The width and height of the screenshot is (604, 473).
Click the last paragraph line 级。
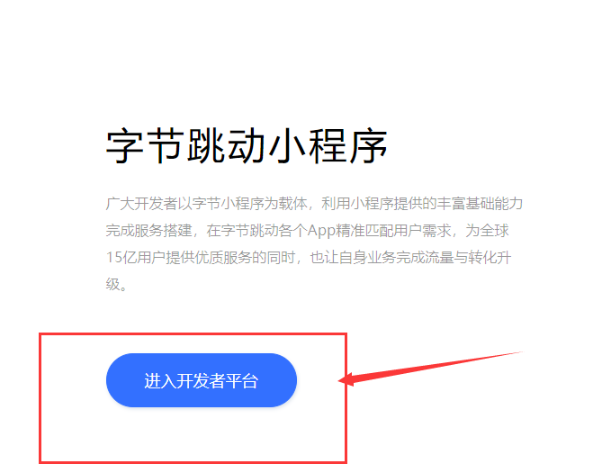point(116,284)
